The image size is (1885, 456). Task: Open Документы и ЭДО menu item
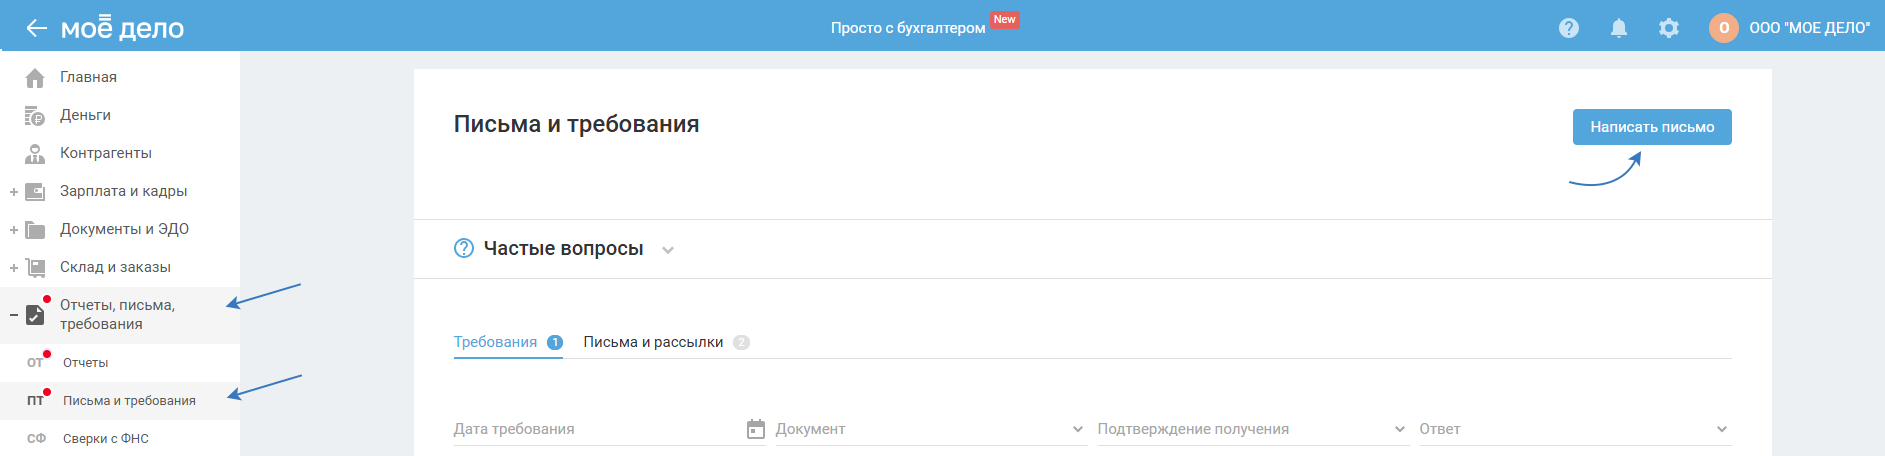click(124, 229)
